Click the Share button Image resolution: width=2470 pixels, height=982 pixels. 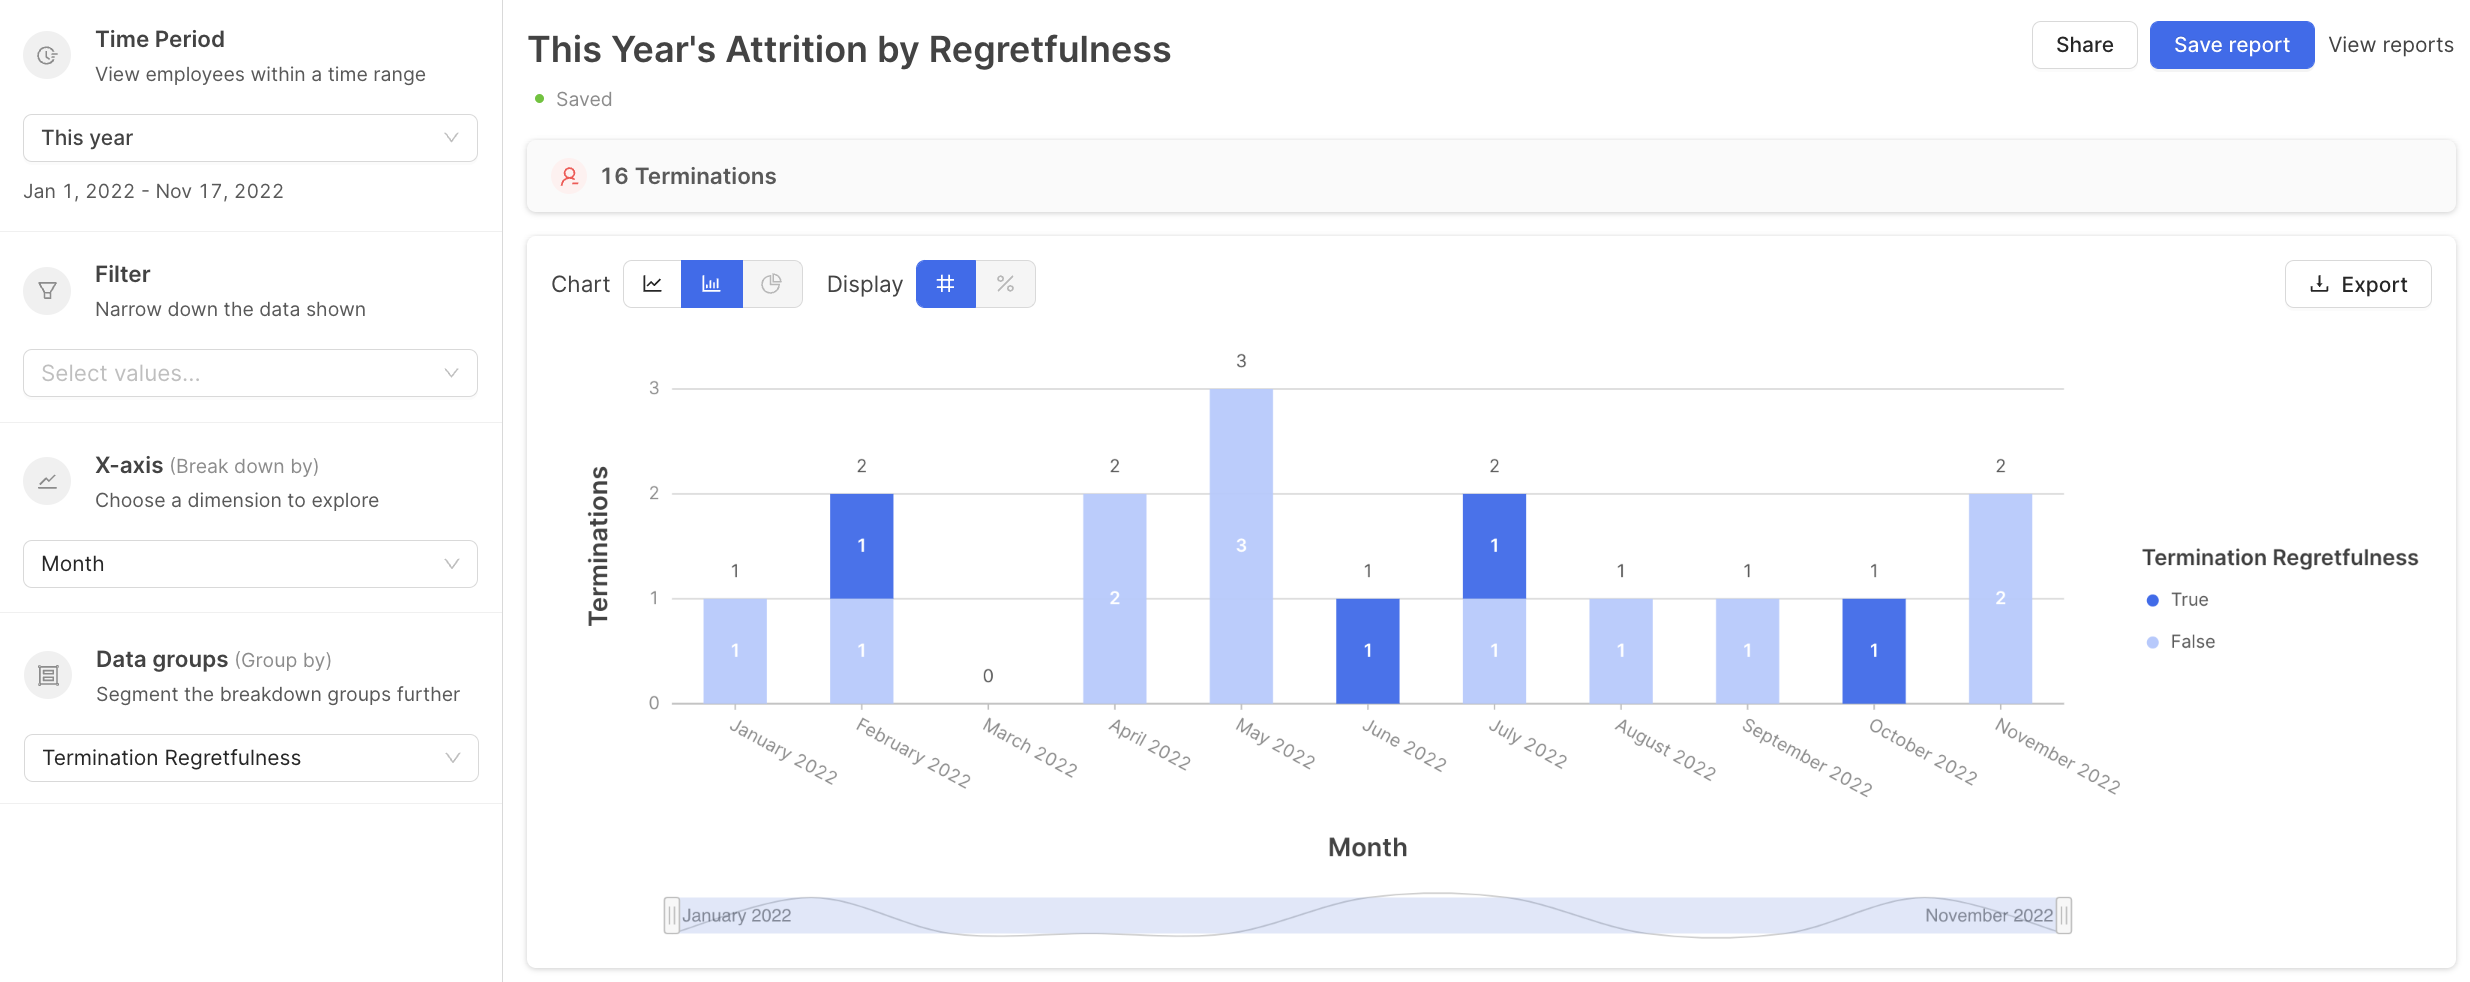click(2084, 45)
